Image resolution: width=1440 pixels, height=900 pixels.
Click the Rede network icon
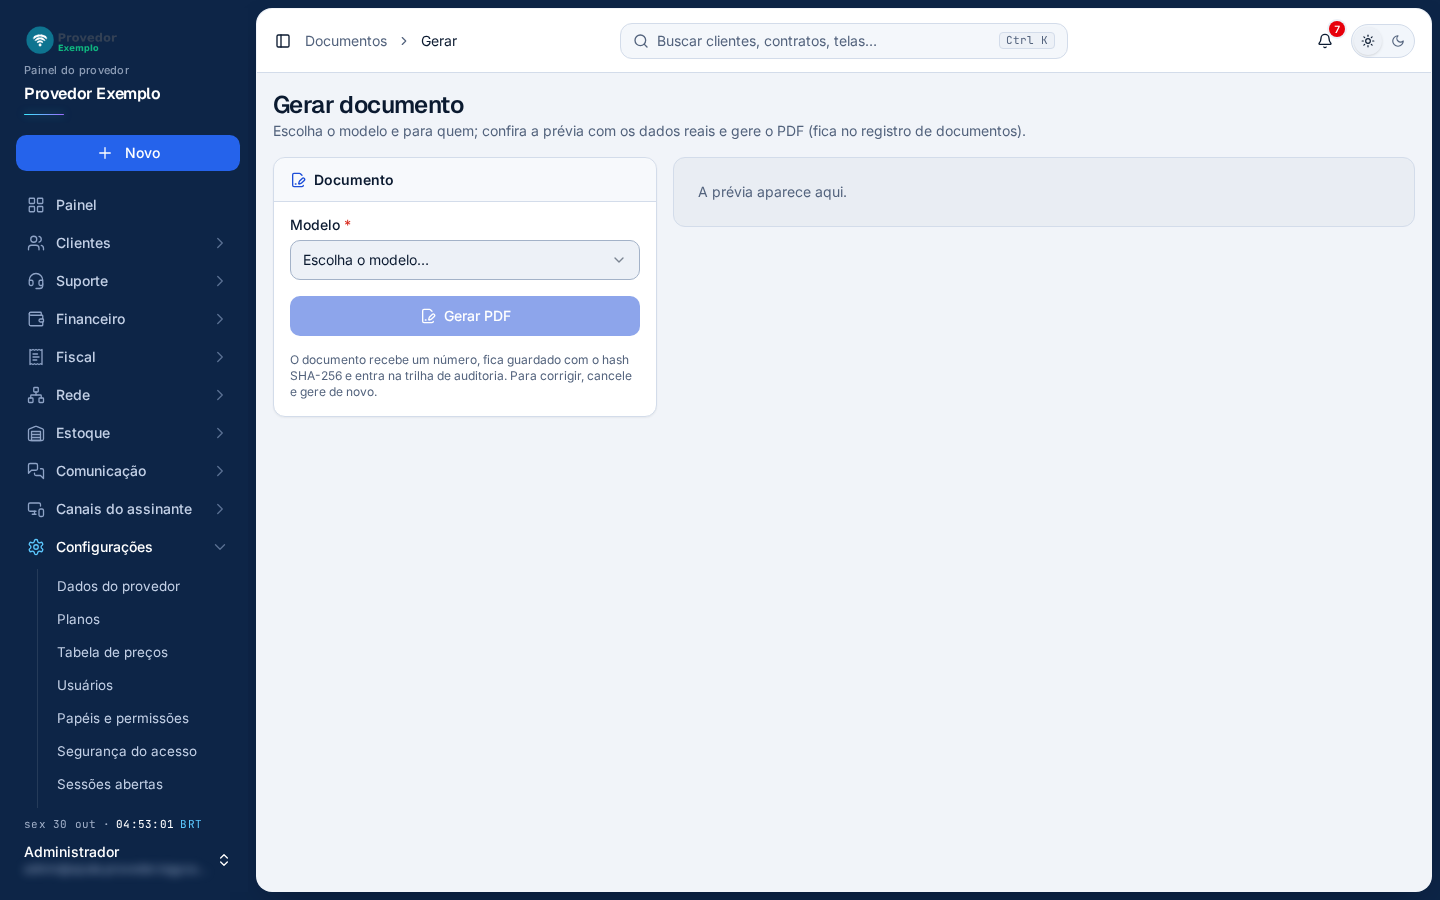click(36, 395)
